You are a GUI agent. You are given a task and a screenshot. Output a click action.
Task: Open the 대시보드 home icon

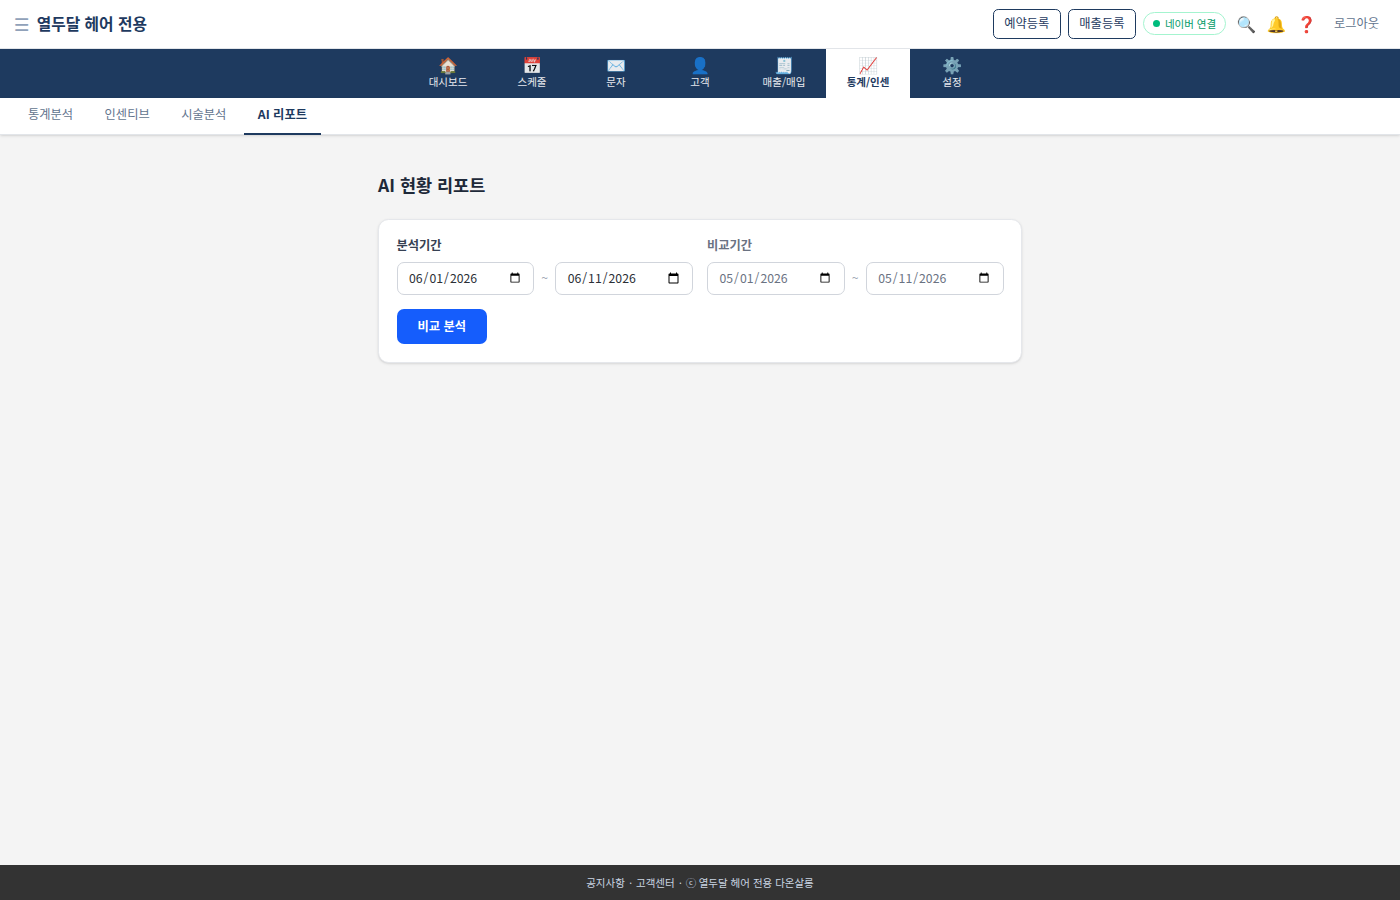[448, 65]
